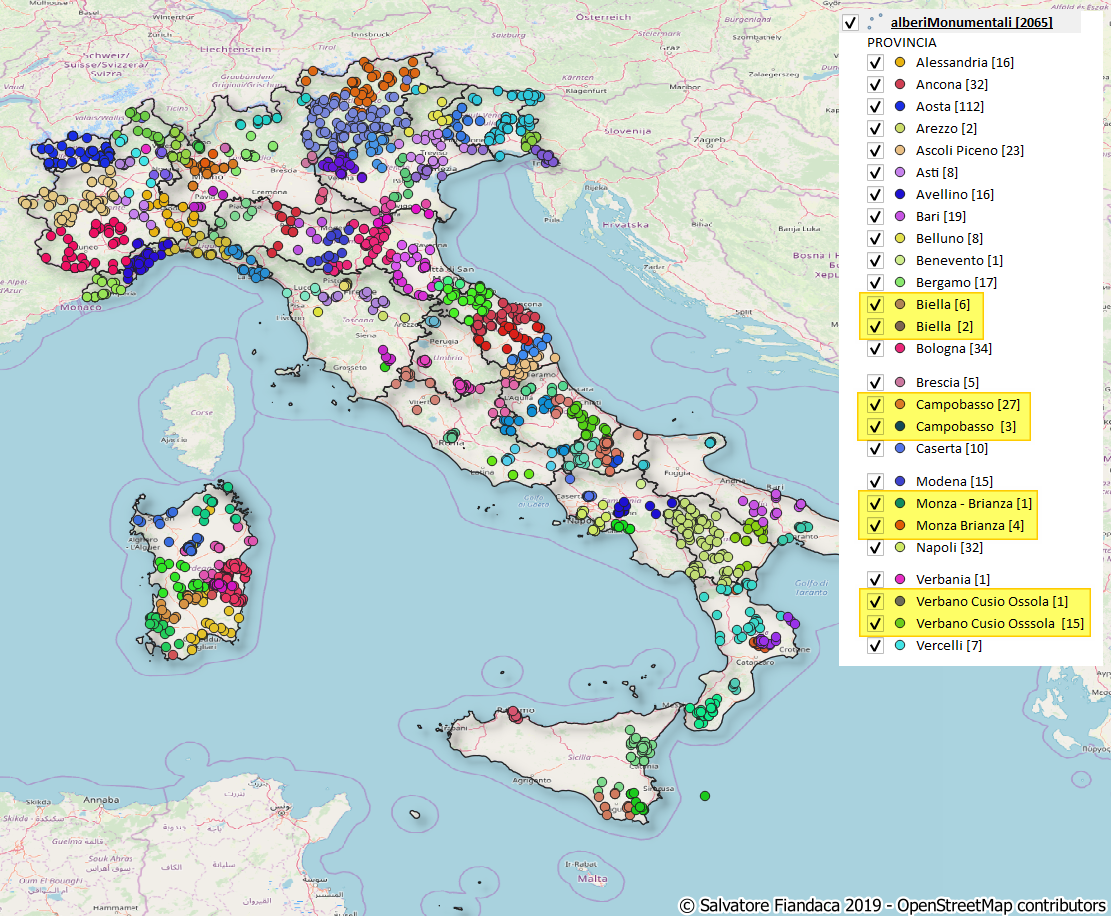Click the Monza Brianza [4] orange symbol
Image resolution: width=1111 pixels, height=916 pixels.
899,525
